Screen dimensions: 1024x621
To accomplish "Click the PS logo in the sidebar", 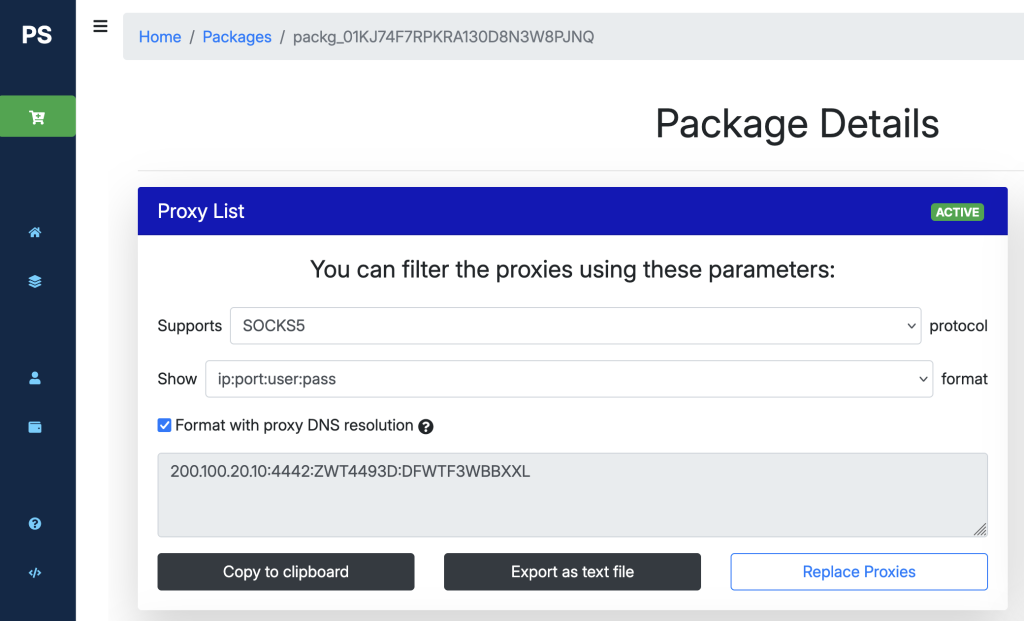I will 37,35.
